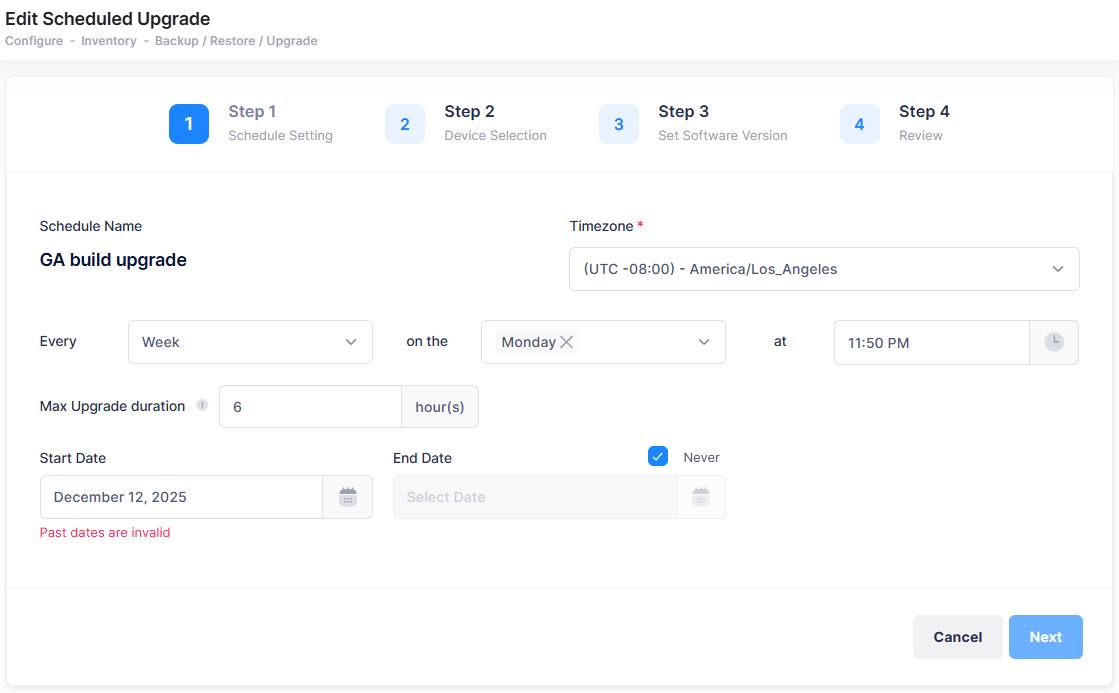This screenshot has width=1119, height=693.
Task: Click the Max Upgrade duration info icon
Action: (x=202, y=406)
